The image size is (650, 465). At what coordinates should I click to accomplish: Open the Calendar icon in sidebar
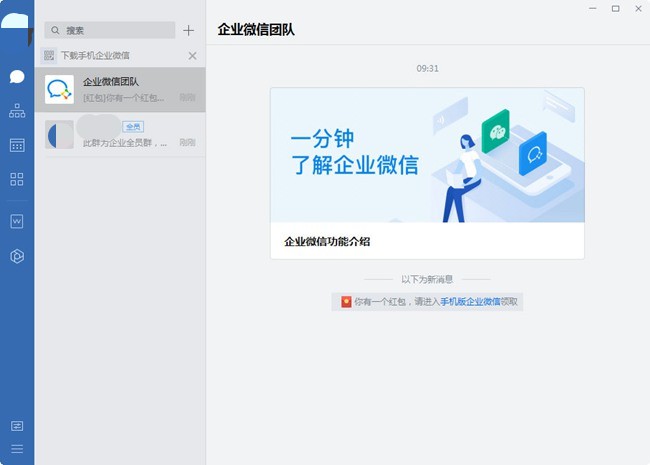tap(17, 145)
